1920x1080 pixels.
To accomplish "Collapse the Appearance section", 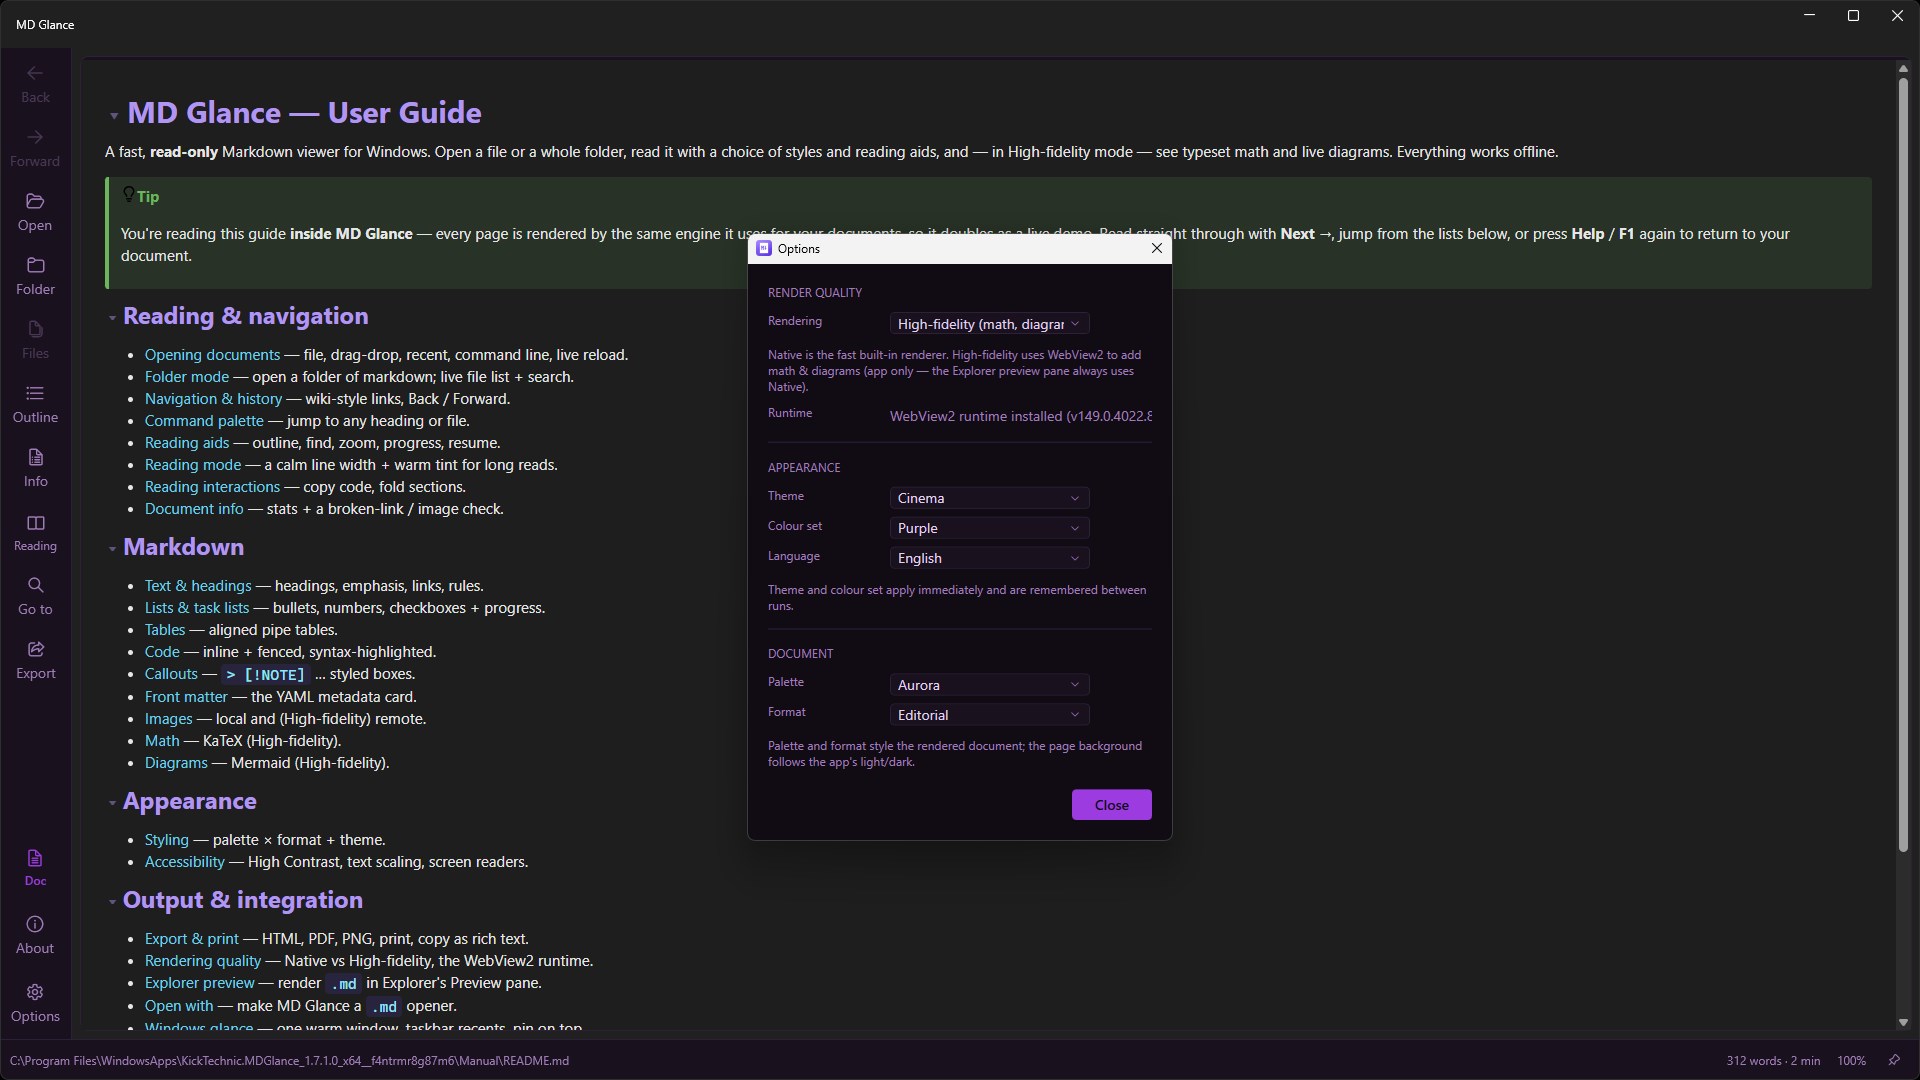I will [112, 803].
